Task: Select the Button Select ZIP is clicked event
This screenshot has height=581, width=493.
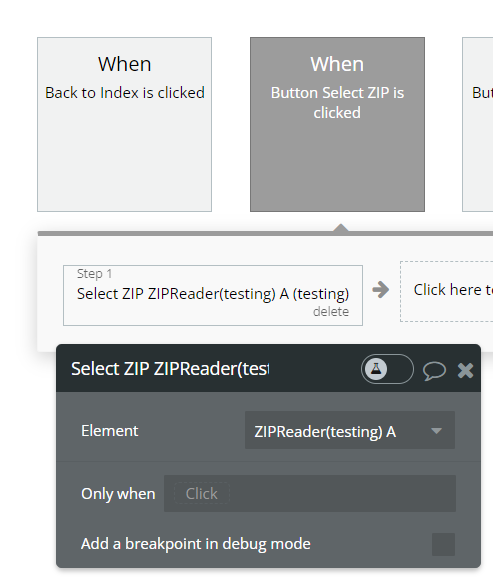Action: pyautogui.click(x=337, y=124)
